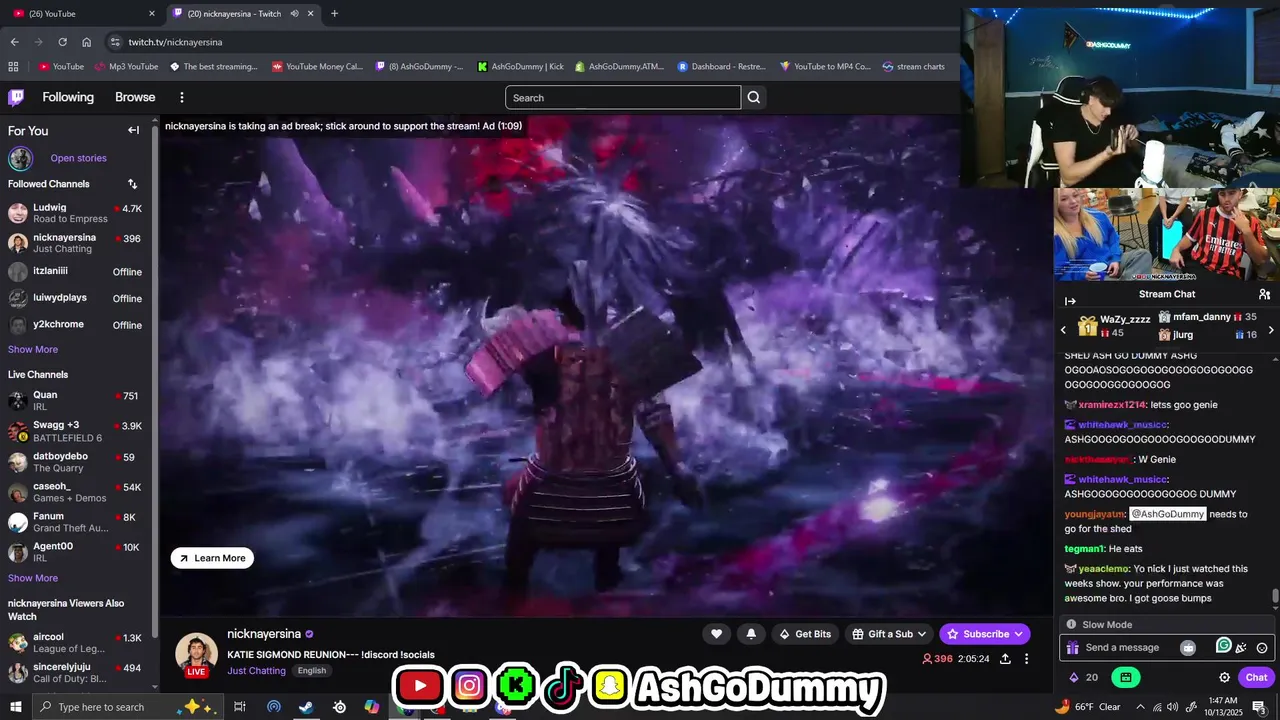Open chat community users list
This screenshot has width=1280, height=720.
coord(1264,294)
